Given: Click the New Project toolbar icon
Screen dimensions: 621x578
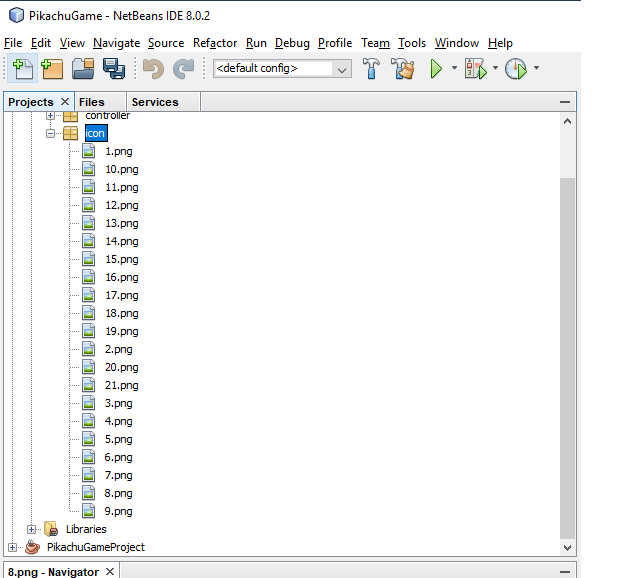Looking at the screenshot, I should pos(52,69).
